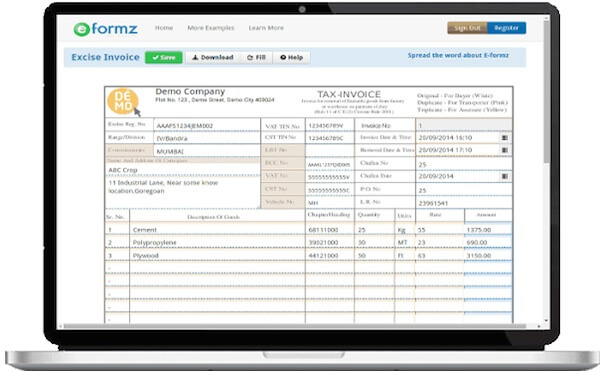Open the Learn More menu item
The image size is (600, 371).
tap(266, 28)
